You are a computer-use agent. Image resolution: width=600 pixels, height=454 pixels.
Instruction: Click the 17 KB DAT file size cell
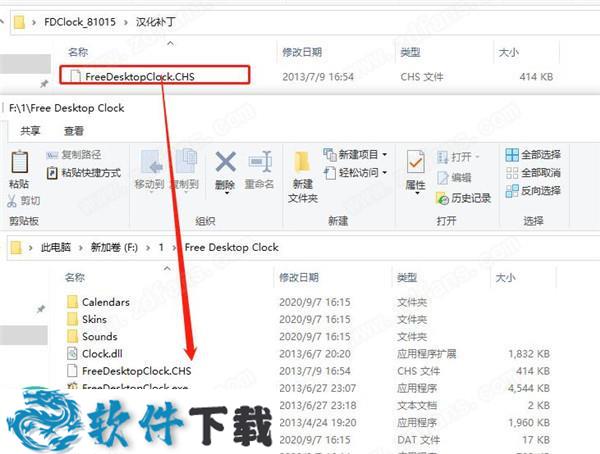click(536, 440)
